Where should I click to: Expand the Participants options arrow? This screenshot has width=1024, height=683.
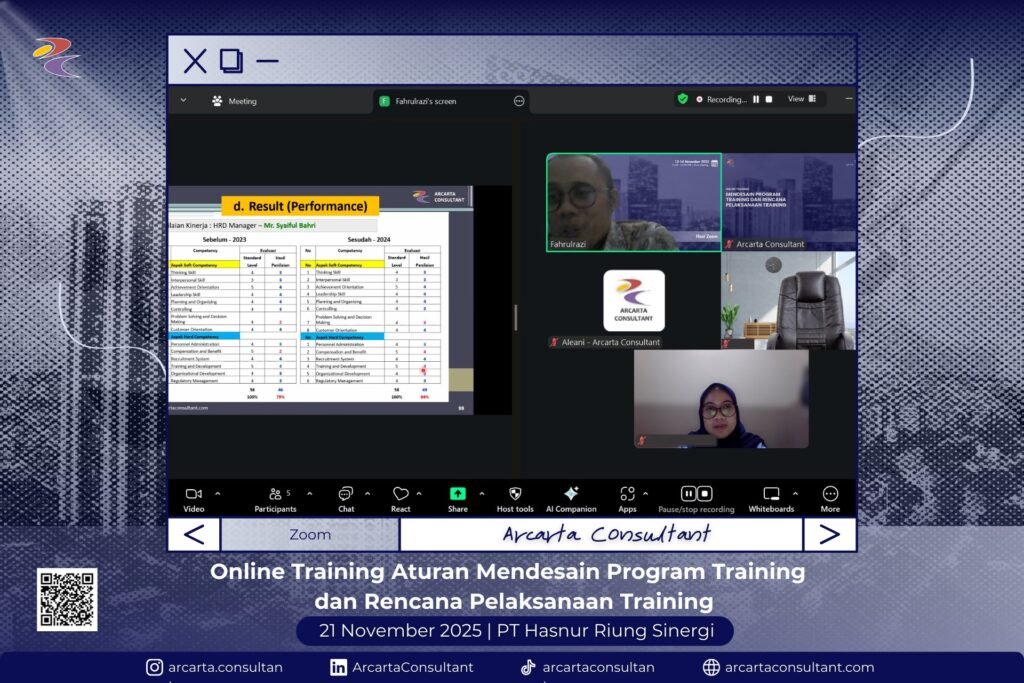point(309,494)
